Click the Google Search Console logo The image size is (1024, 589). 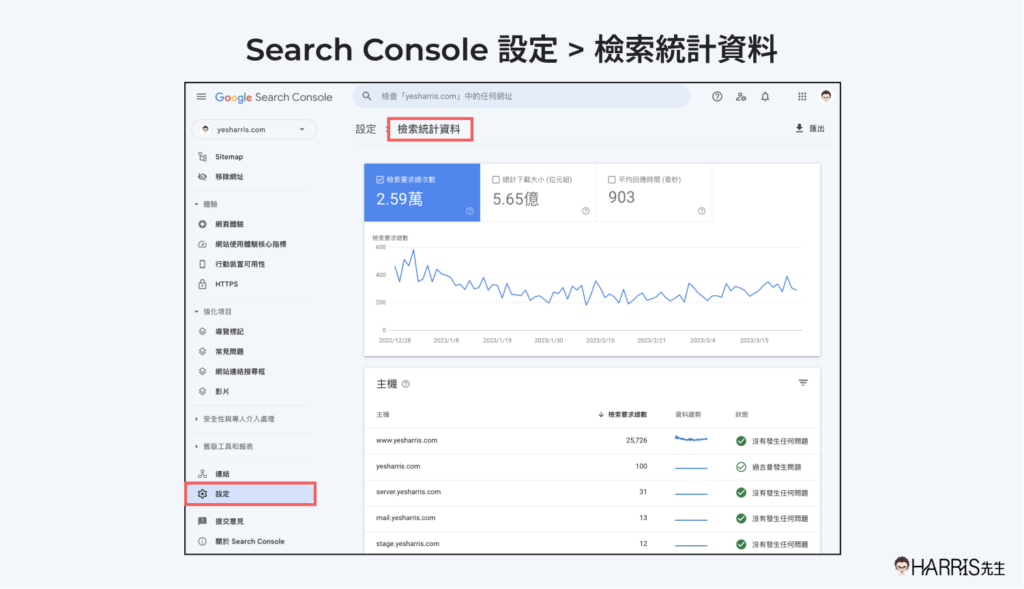[x=274, y=97]
